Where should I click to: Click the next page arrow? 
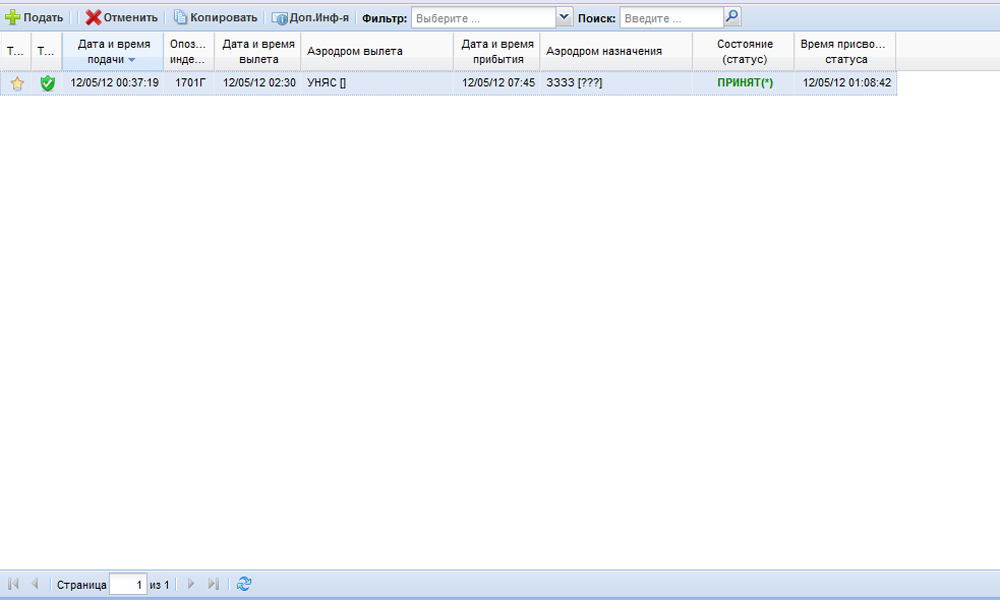pos(191,584)
